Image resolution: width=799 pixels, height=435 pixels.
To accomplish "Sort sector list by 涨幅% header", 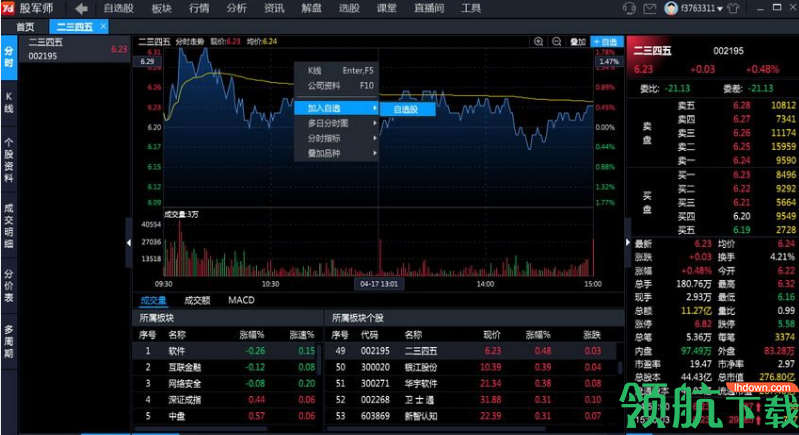I will coord(252,335).
